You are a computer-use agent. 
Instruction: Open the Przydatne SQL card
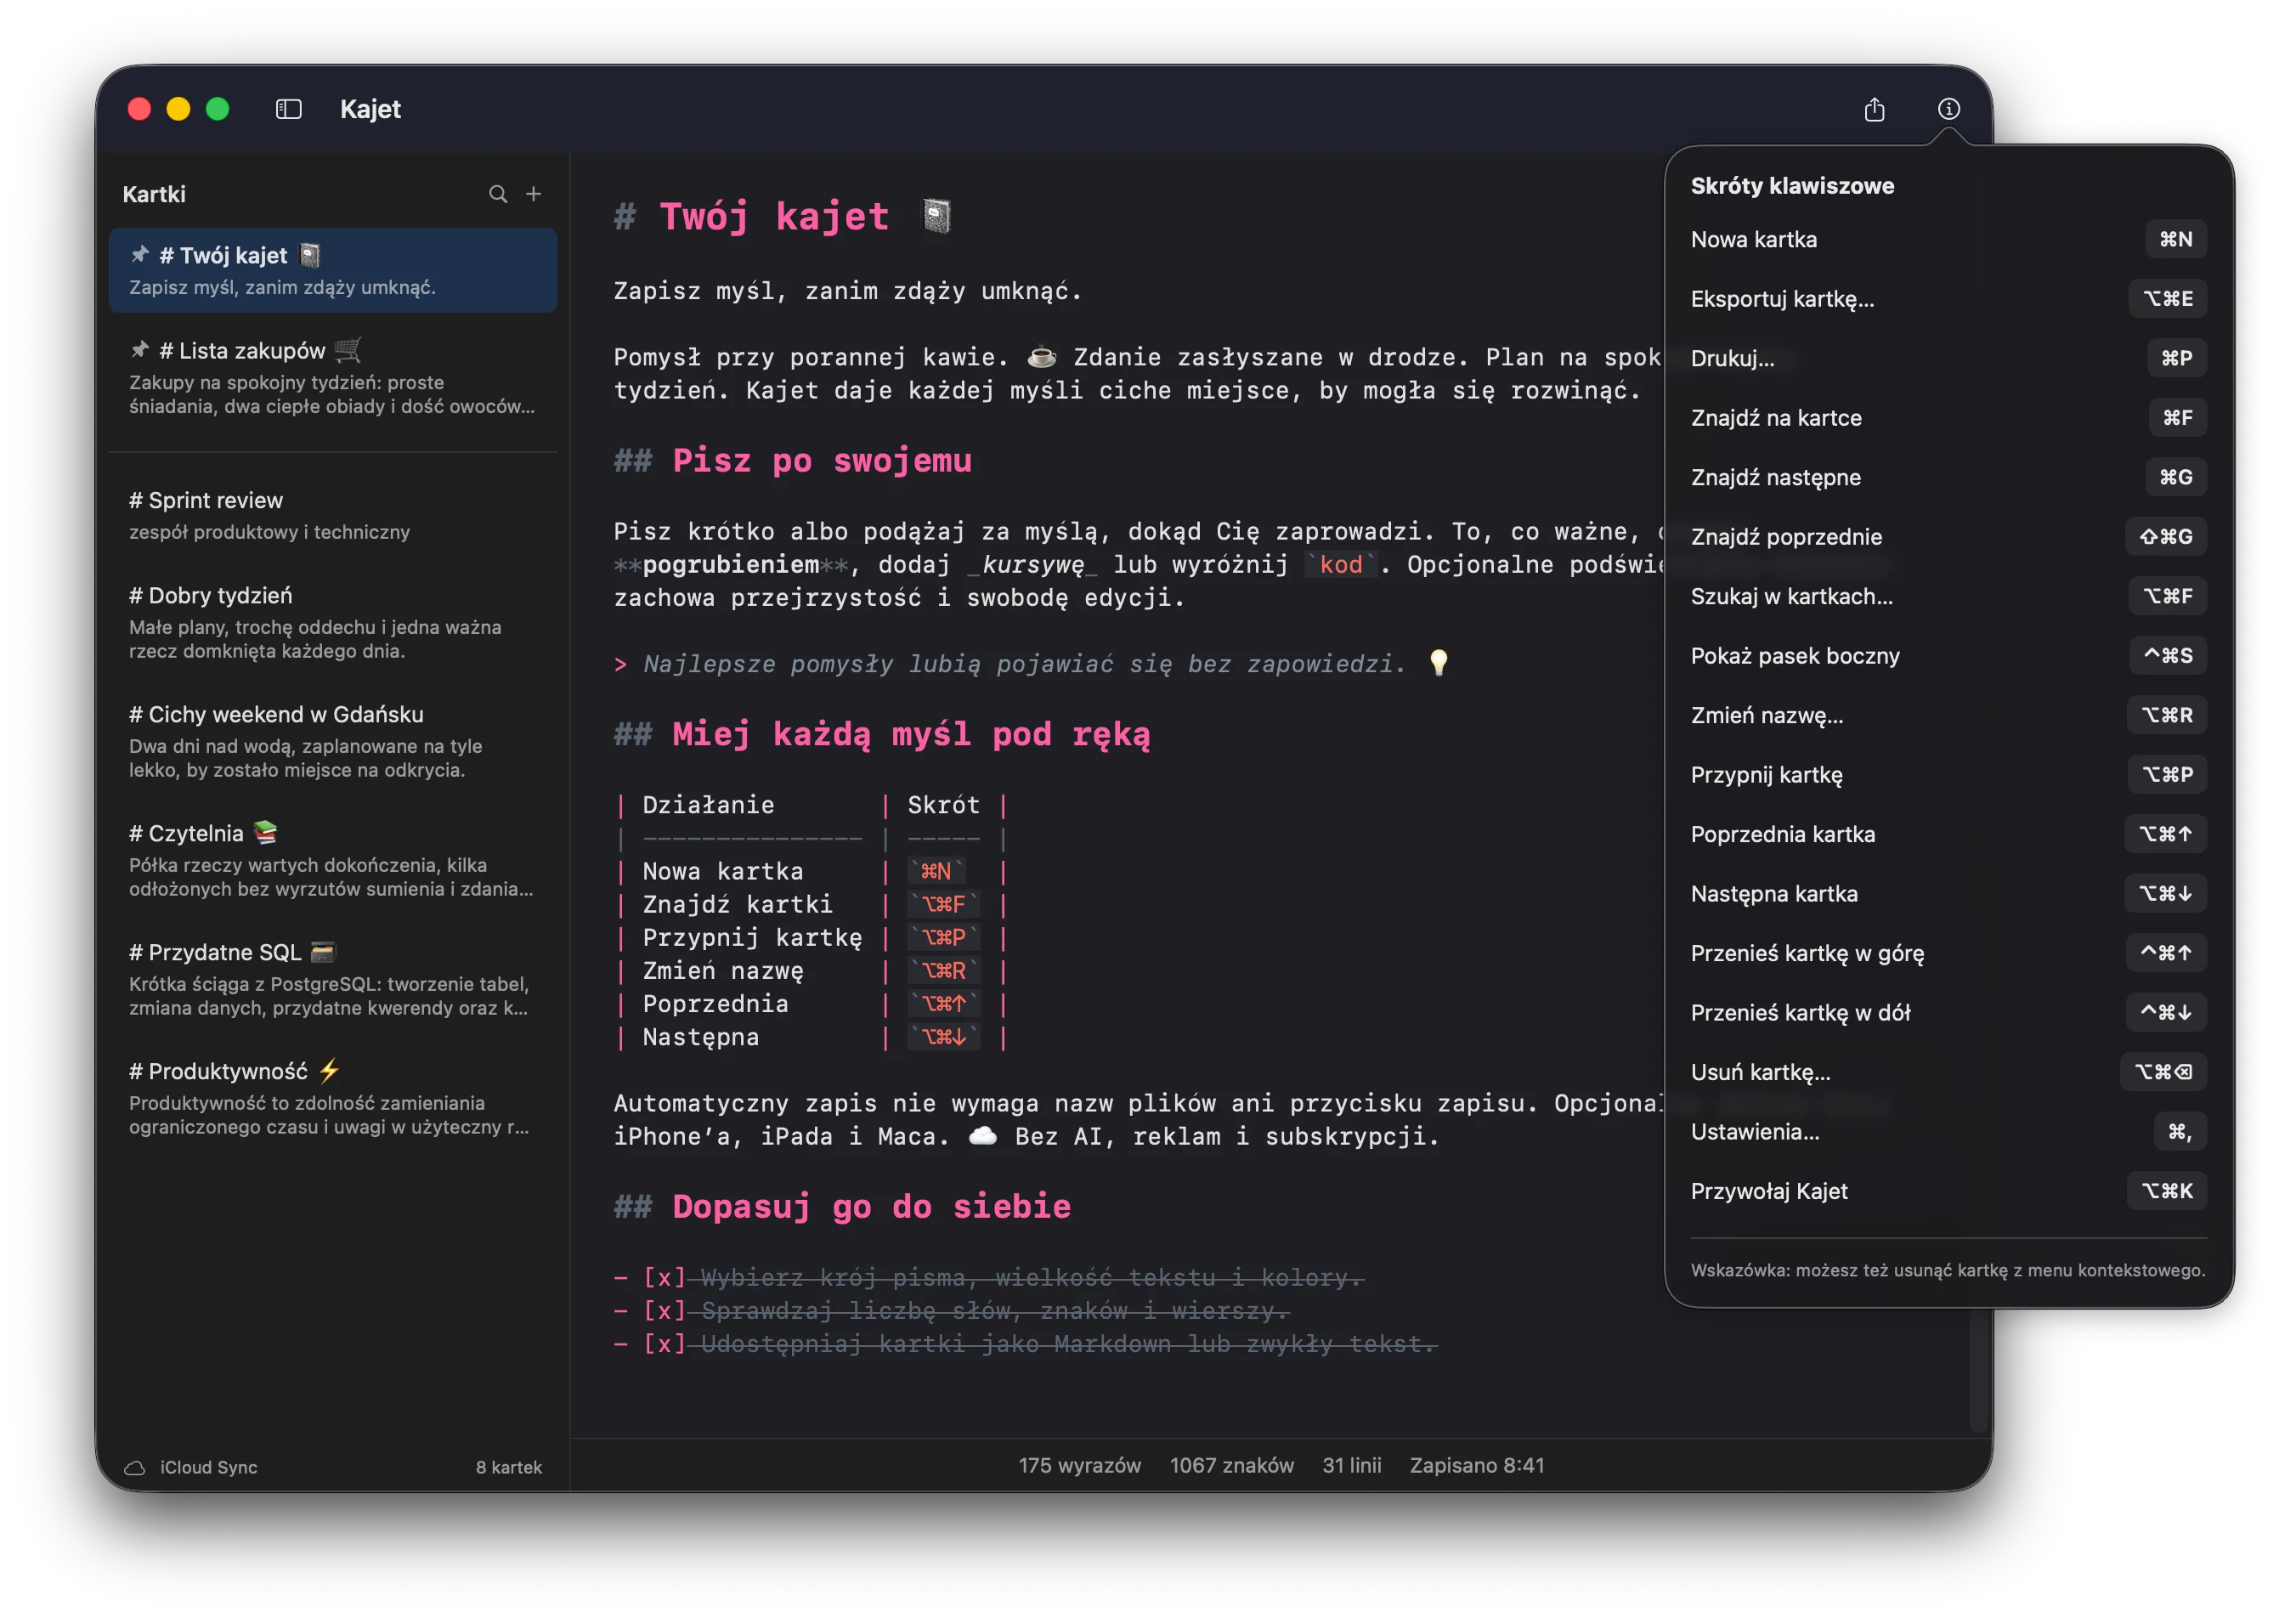333,979
